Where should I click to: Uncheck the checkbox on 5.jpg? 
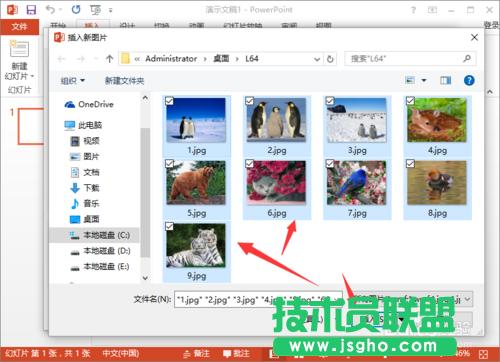click(169, 164)
